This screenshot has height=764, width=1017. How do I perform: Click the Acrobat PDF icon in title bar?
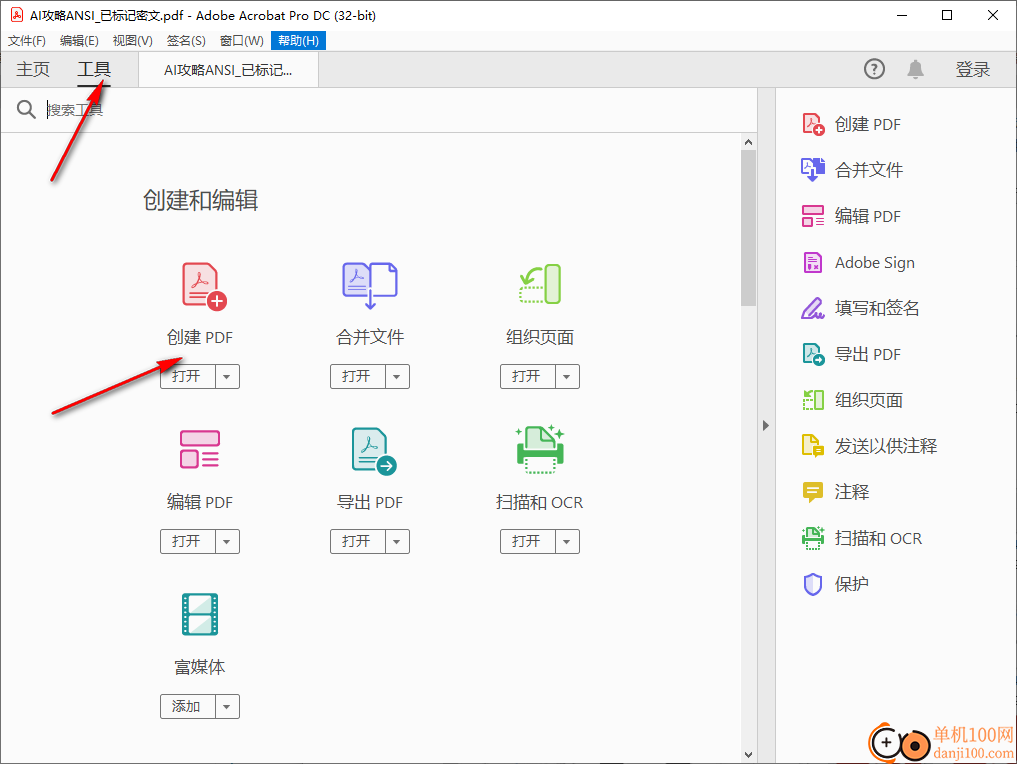pyautogui.click(x=17, y=15)
